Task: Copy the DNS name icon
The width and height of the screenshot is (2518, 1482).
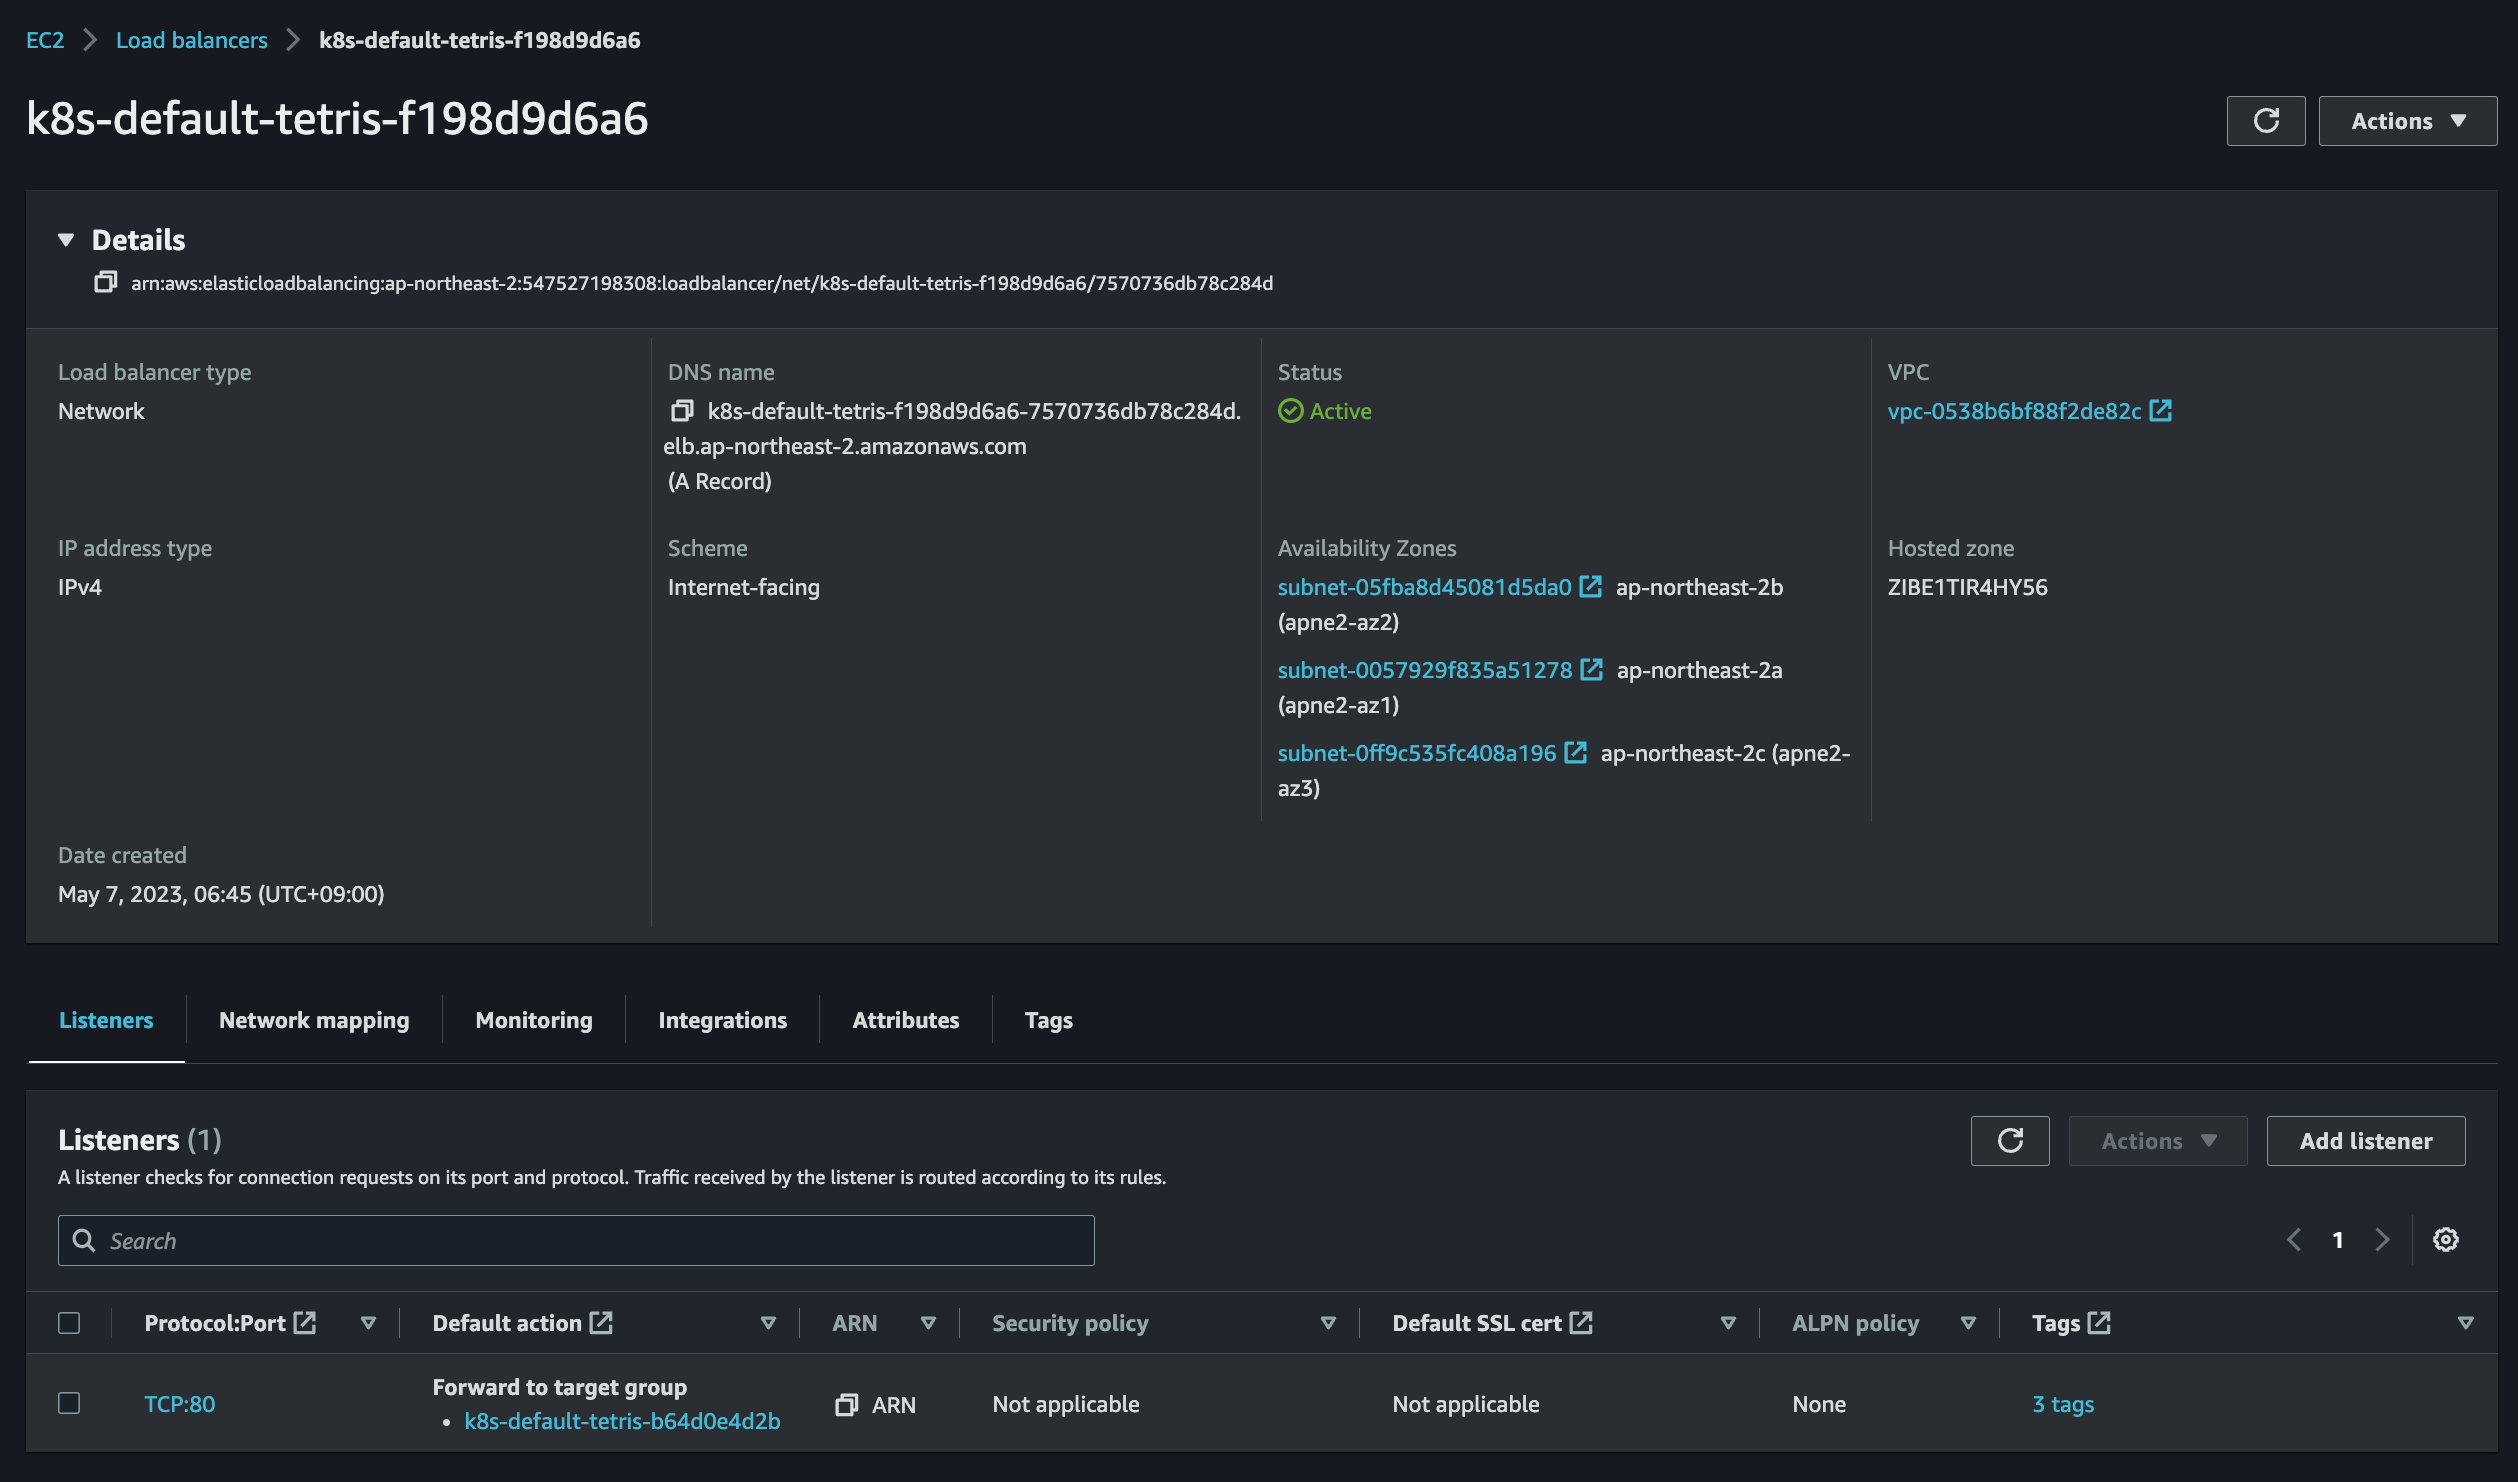Action: tap(682, 411)
